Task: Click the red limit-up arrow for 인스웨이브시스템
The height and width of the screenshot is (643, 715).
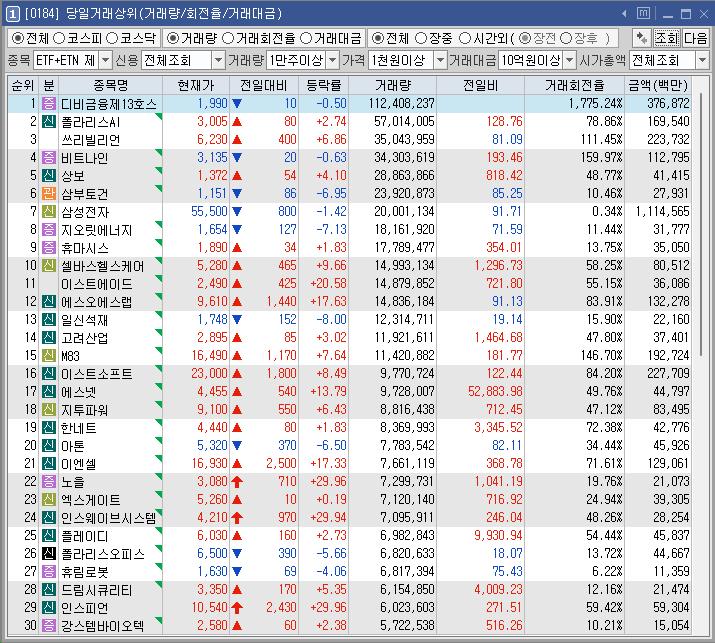Action: point(237,518)
